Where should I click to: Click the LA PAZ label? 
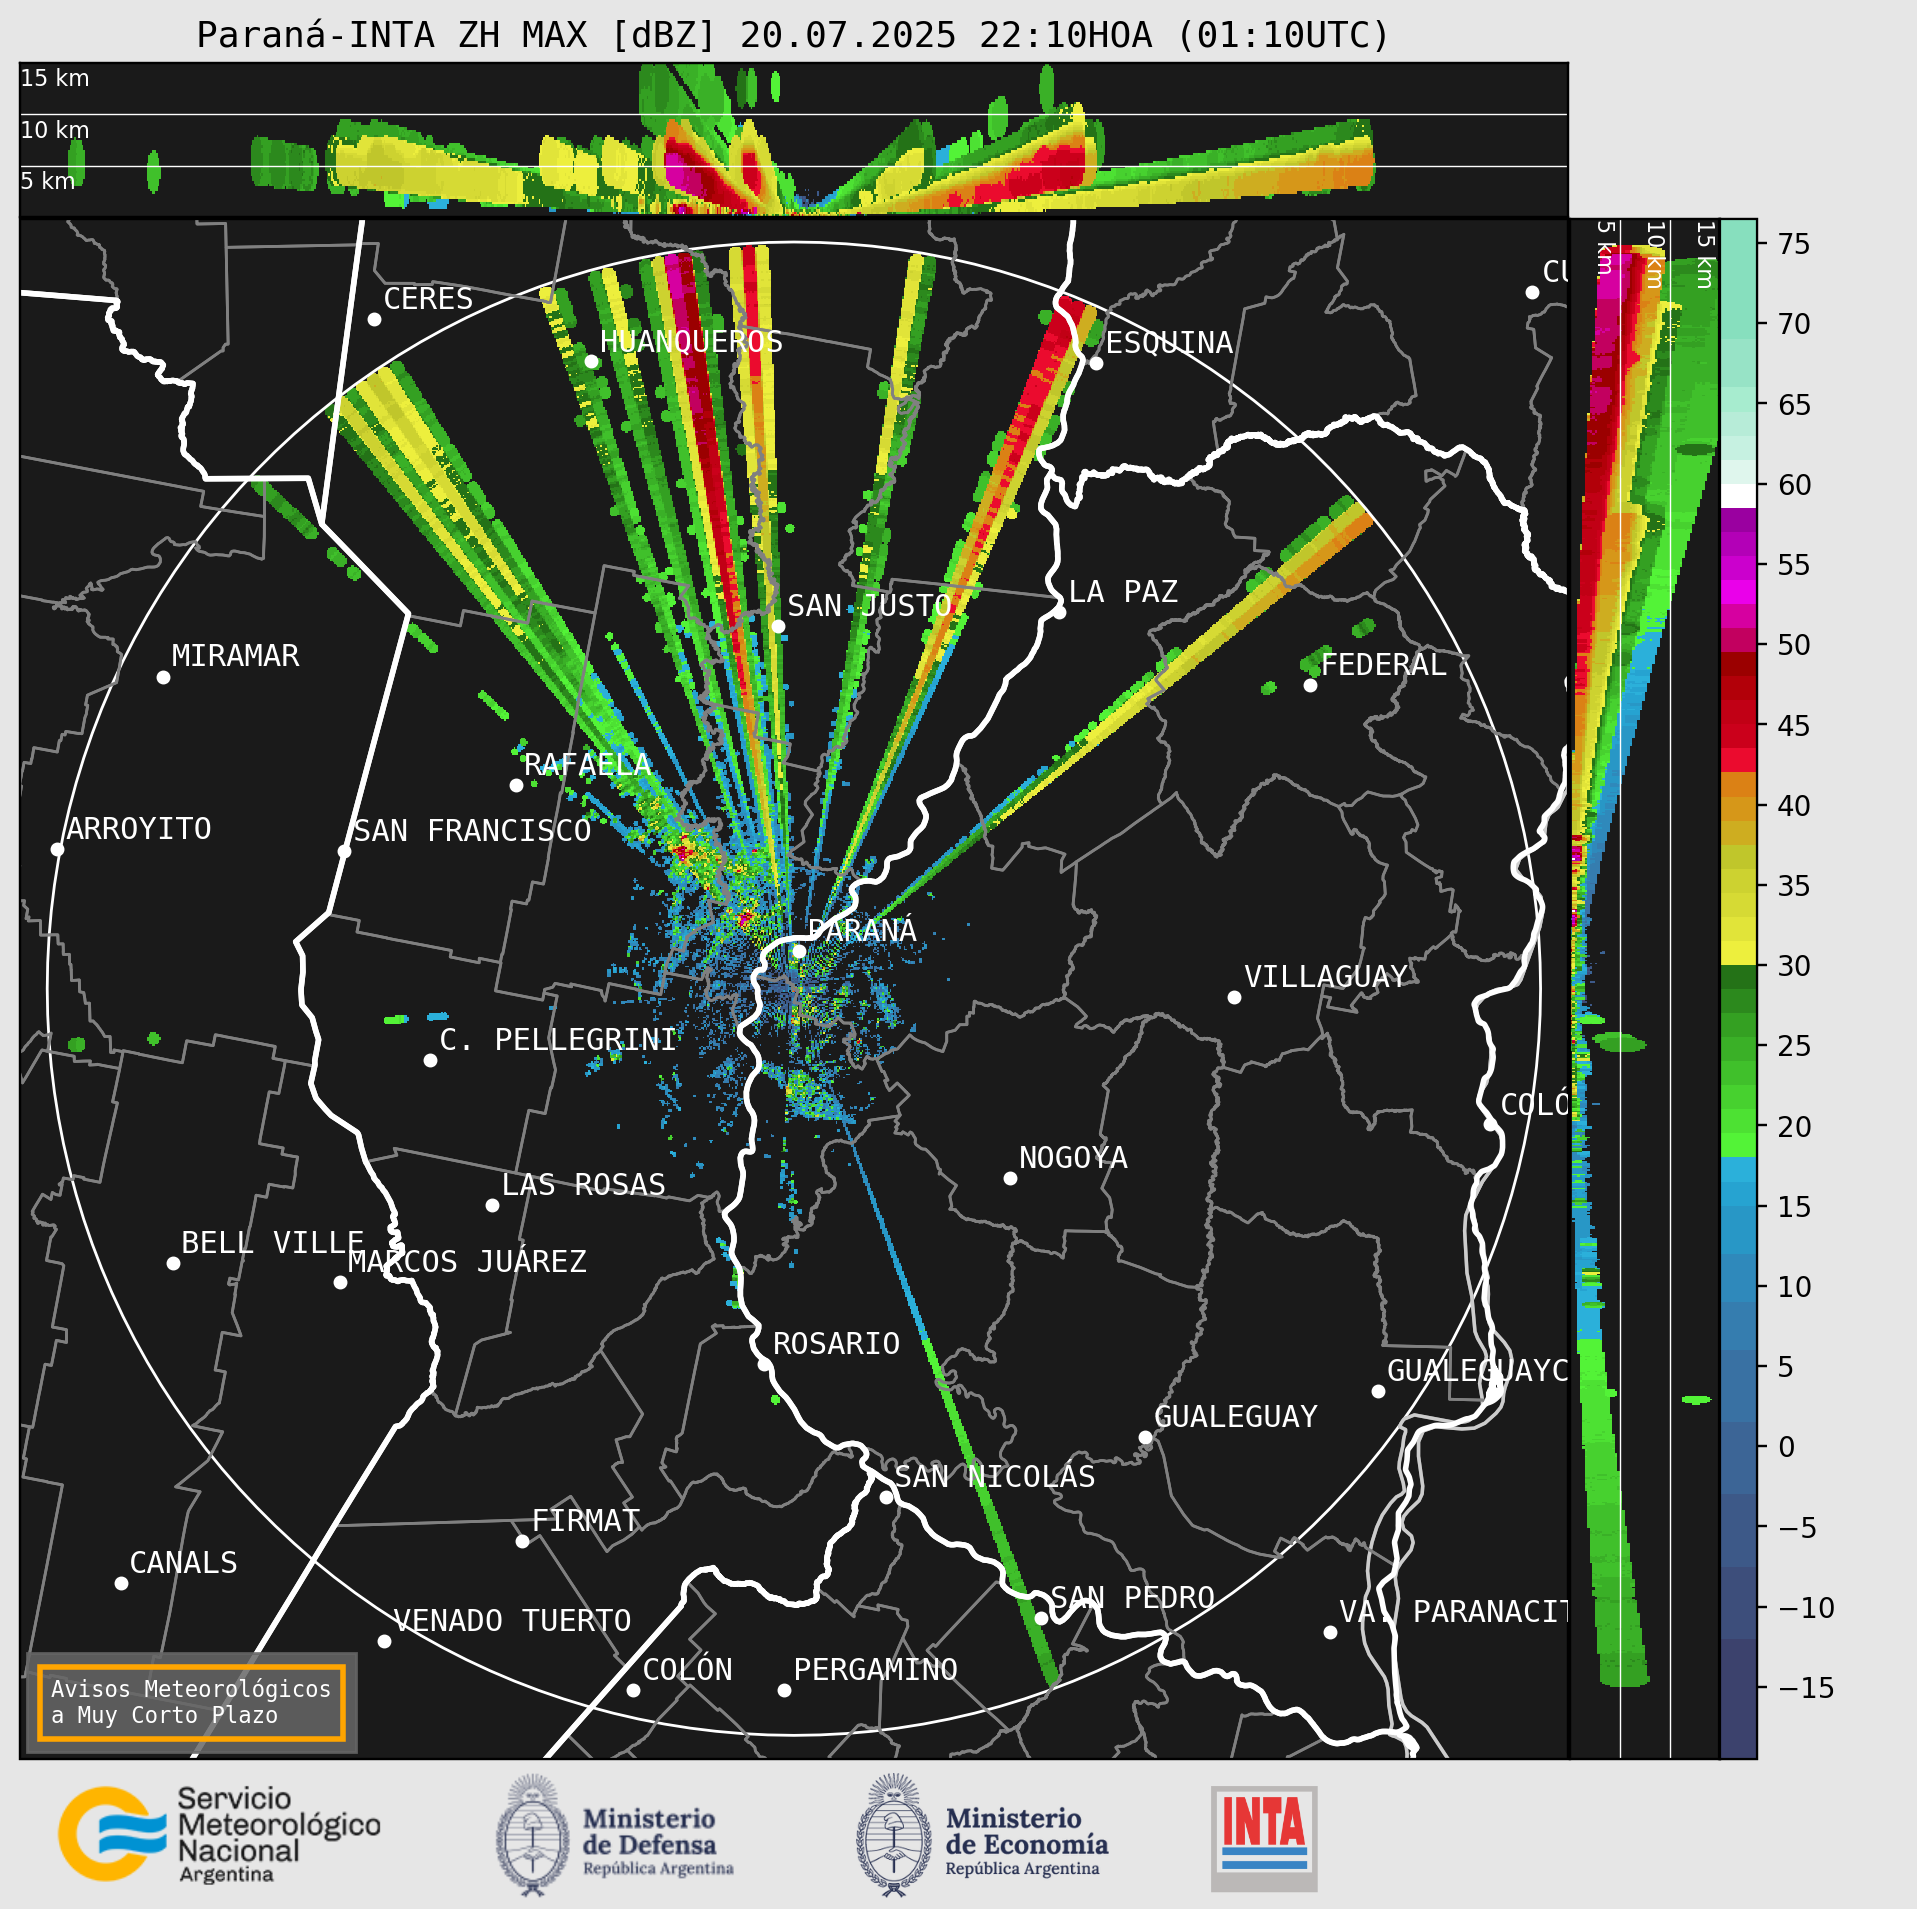point(1123,591)
